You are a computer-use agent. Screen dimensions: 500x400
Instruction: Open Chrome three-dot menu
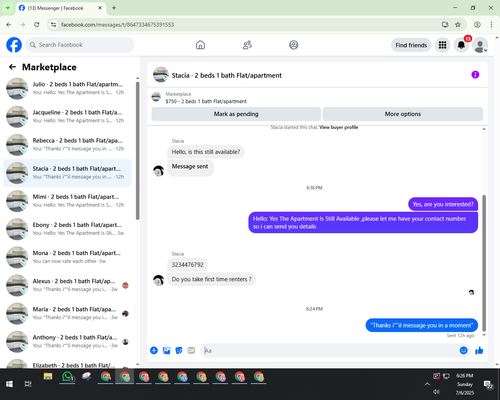click(x=491, y=24)
